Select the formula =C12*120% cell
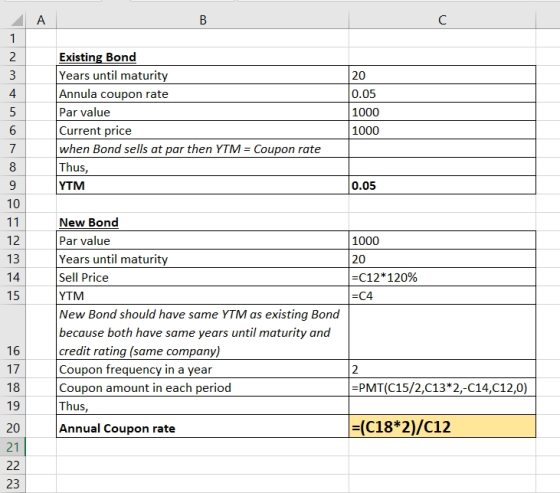560x493 pixels. pos(442,277)
